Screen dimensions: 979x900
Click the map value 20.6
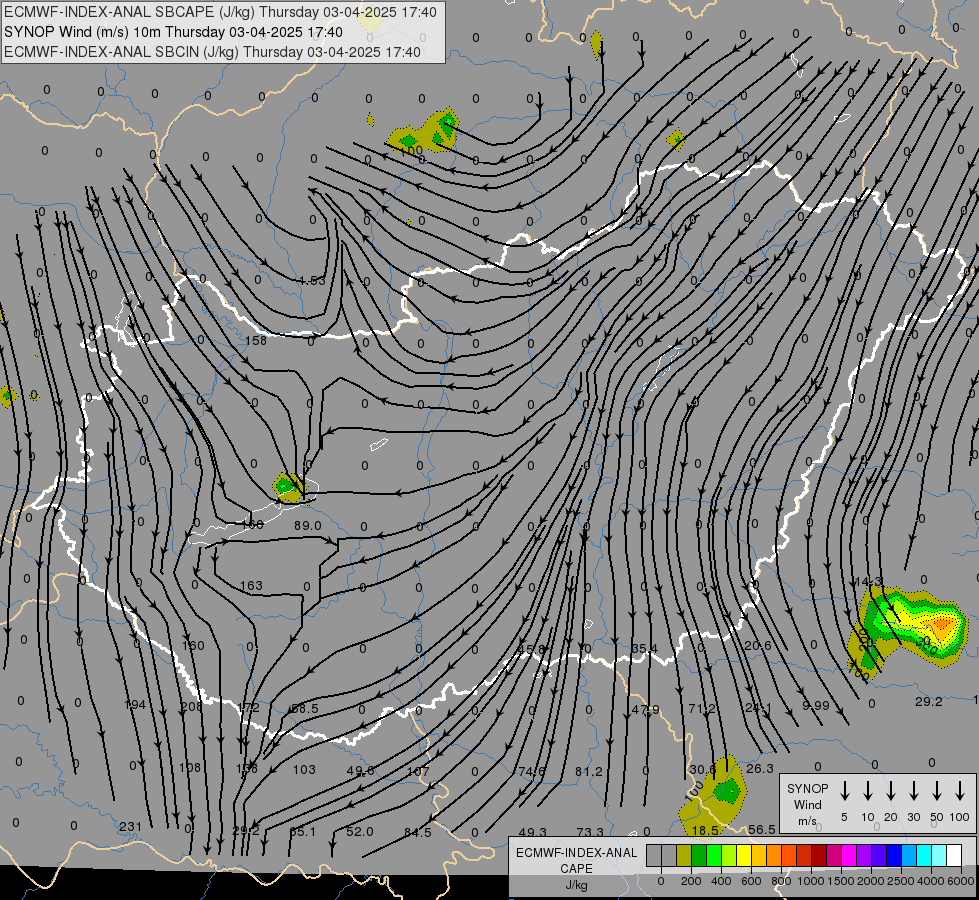[x=757, y=645]
